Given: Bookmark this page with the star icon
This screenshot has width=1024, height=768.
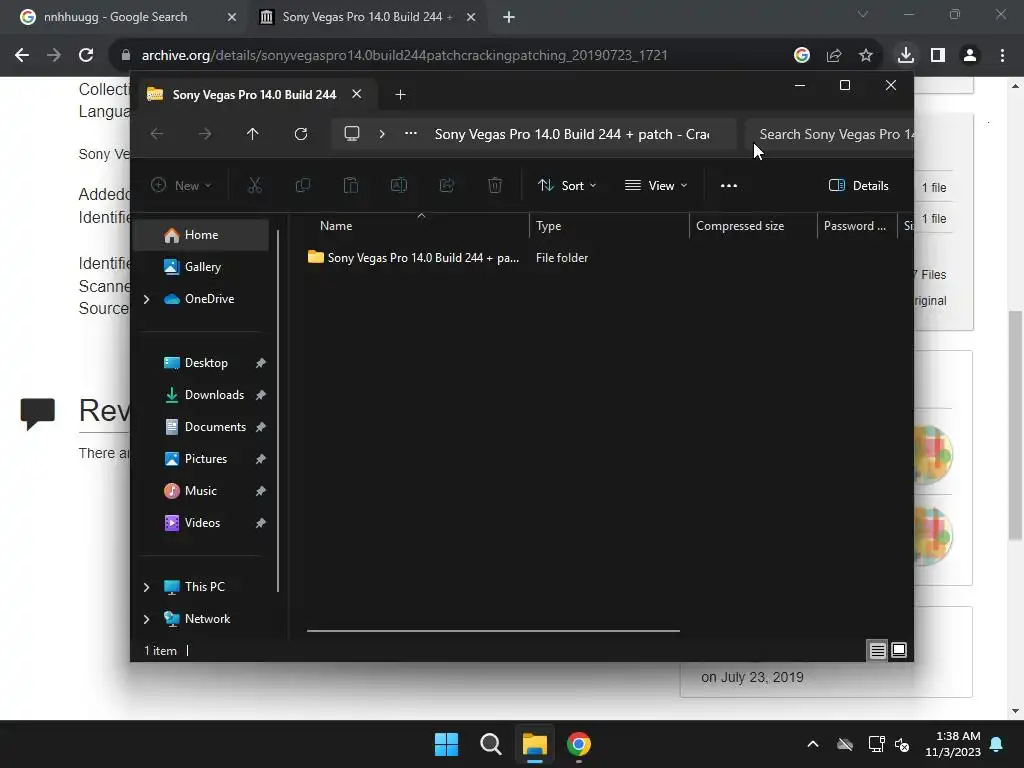Looking at the screenshot, I should [866, 56].
